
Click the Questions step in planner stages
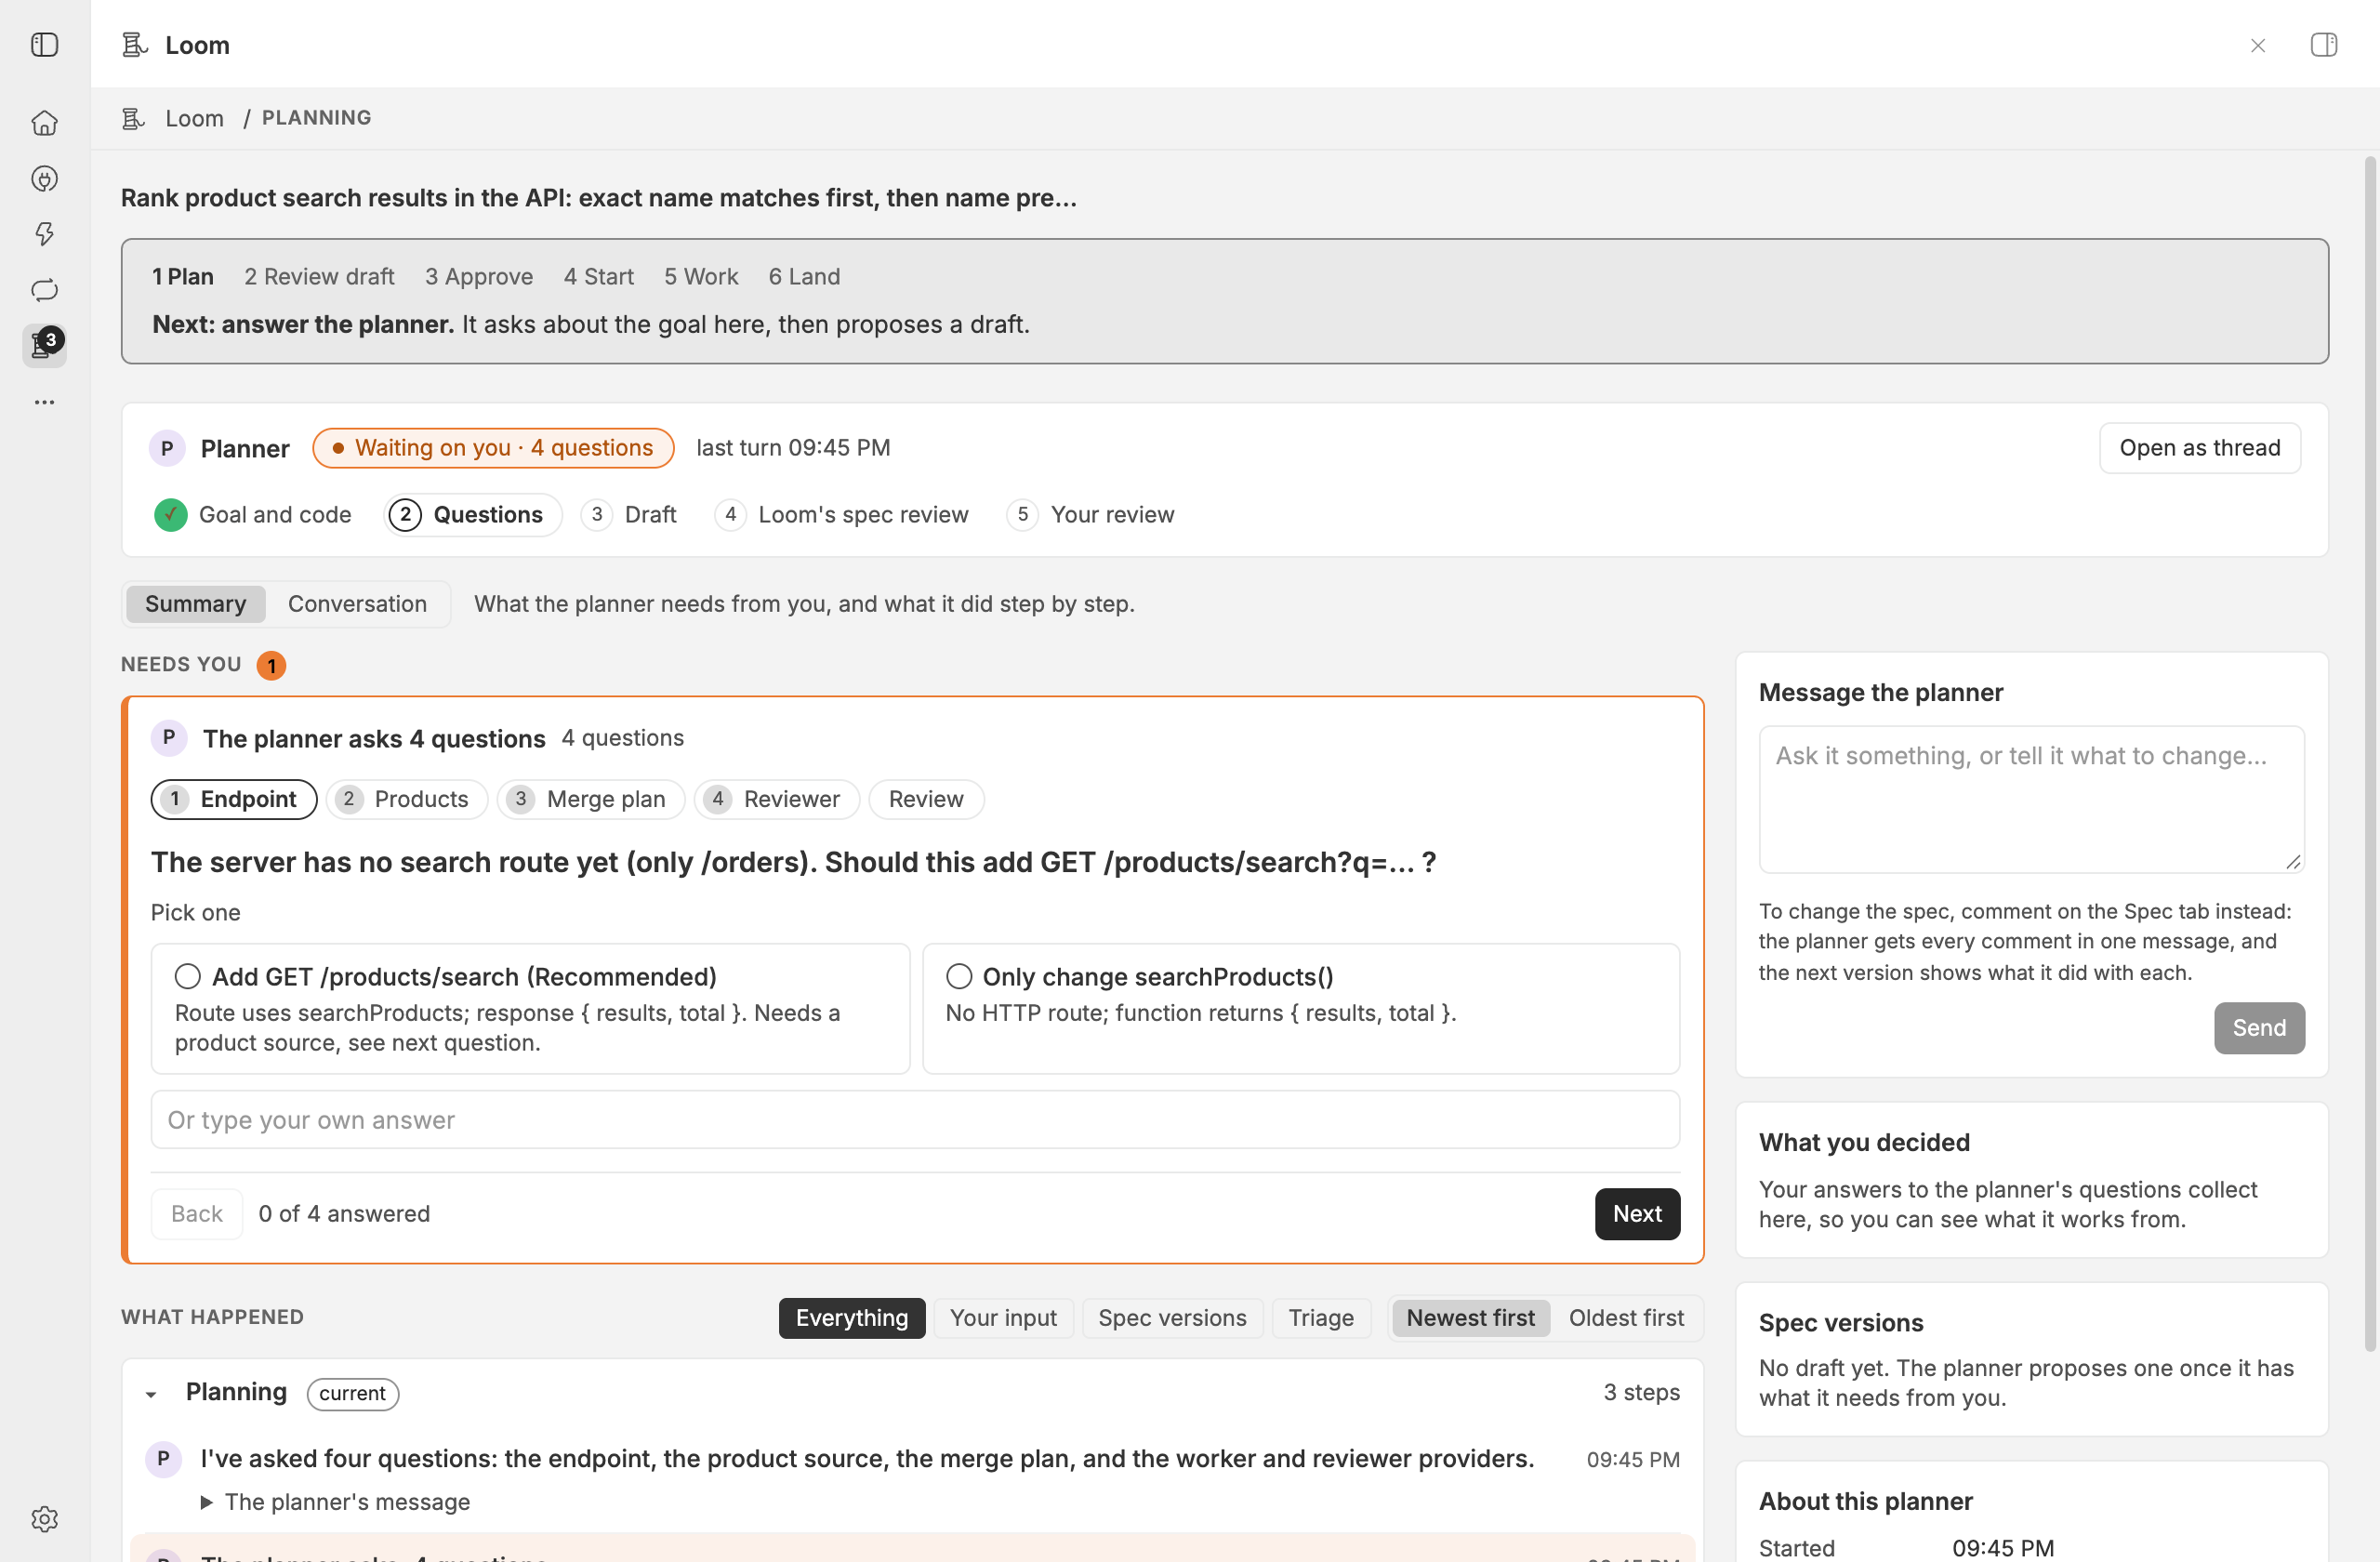[472, 515]
